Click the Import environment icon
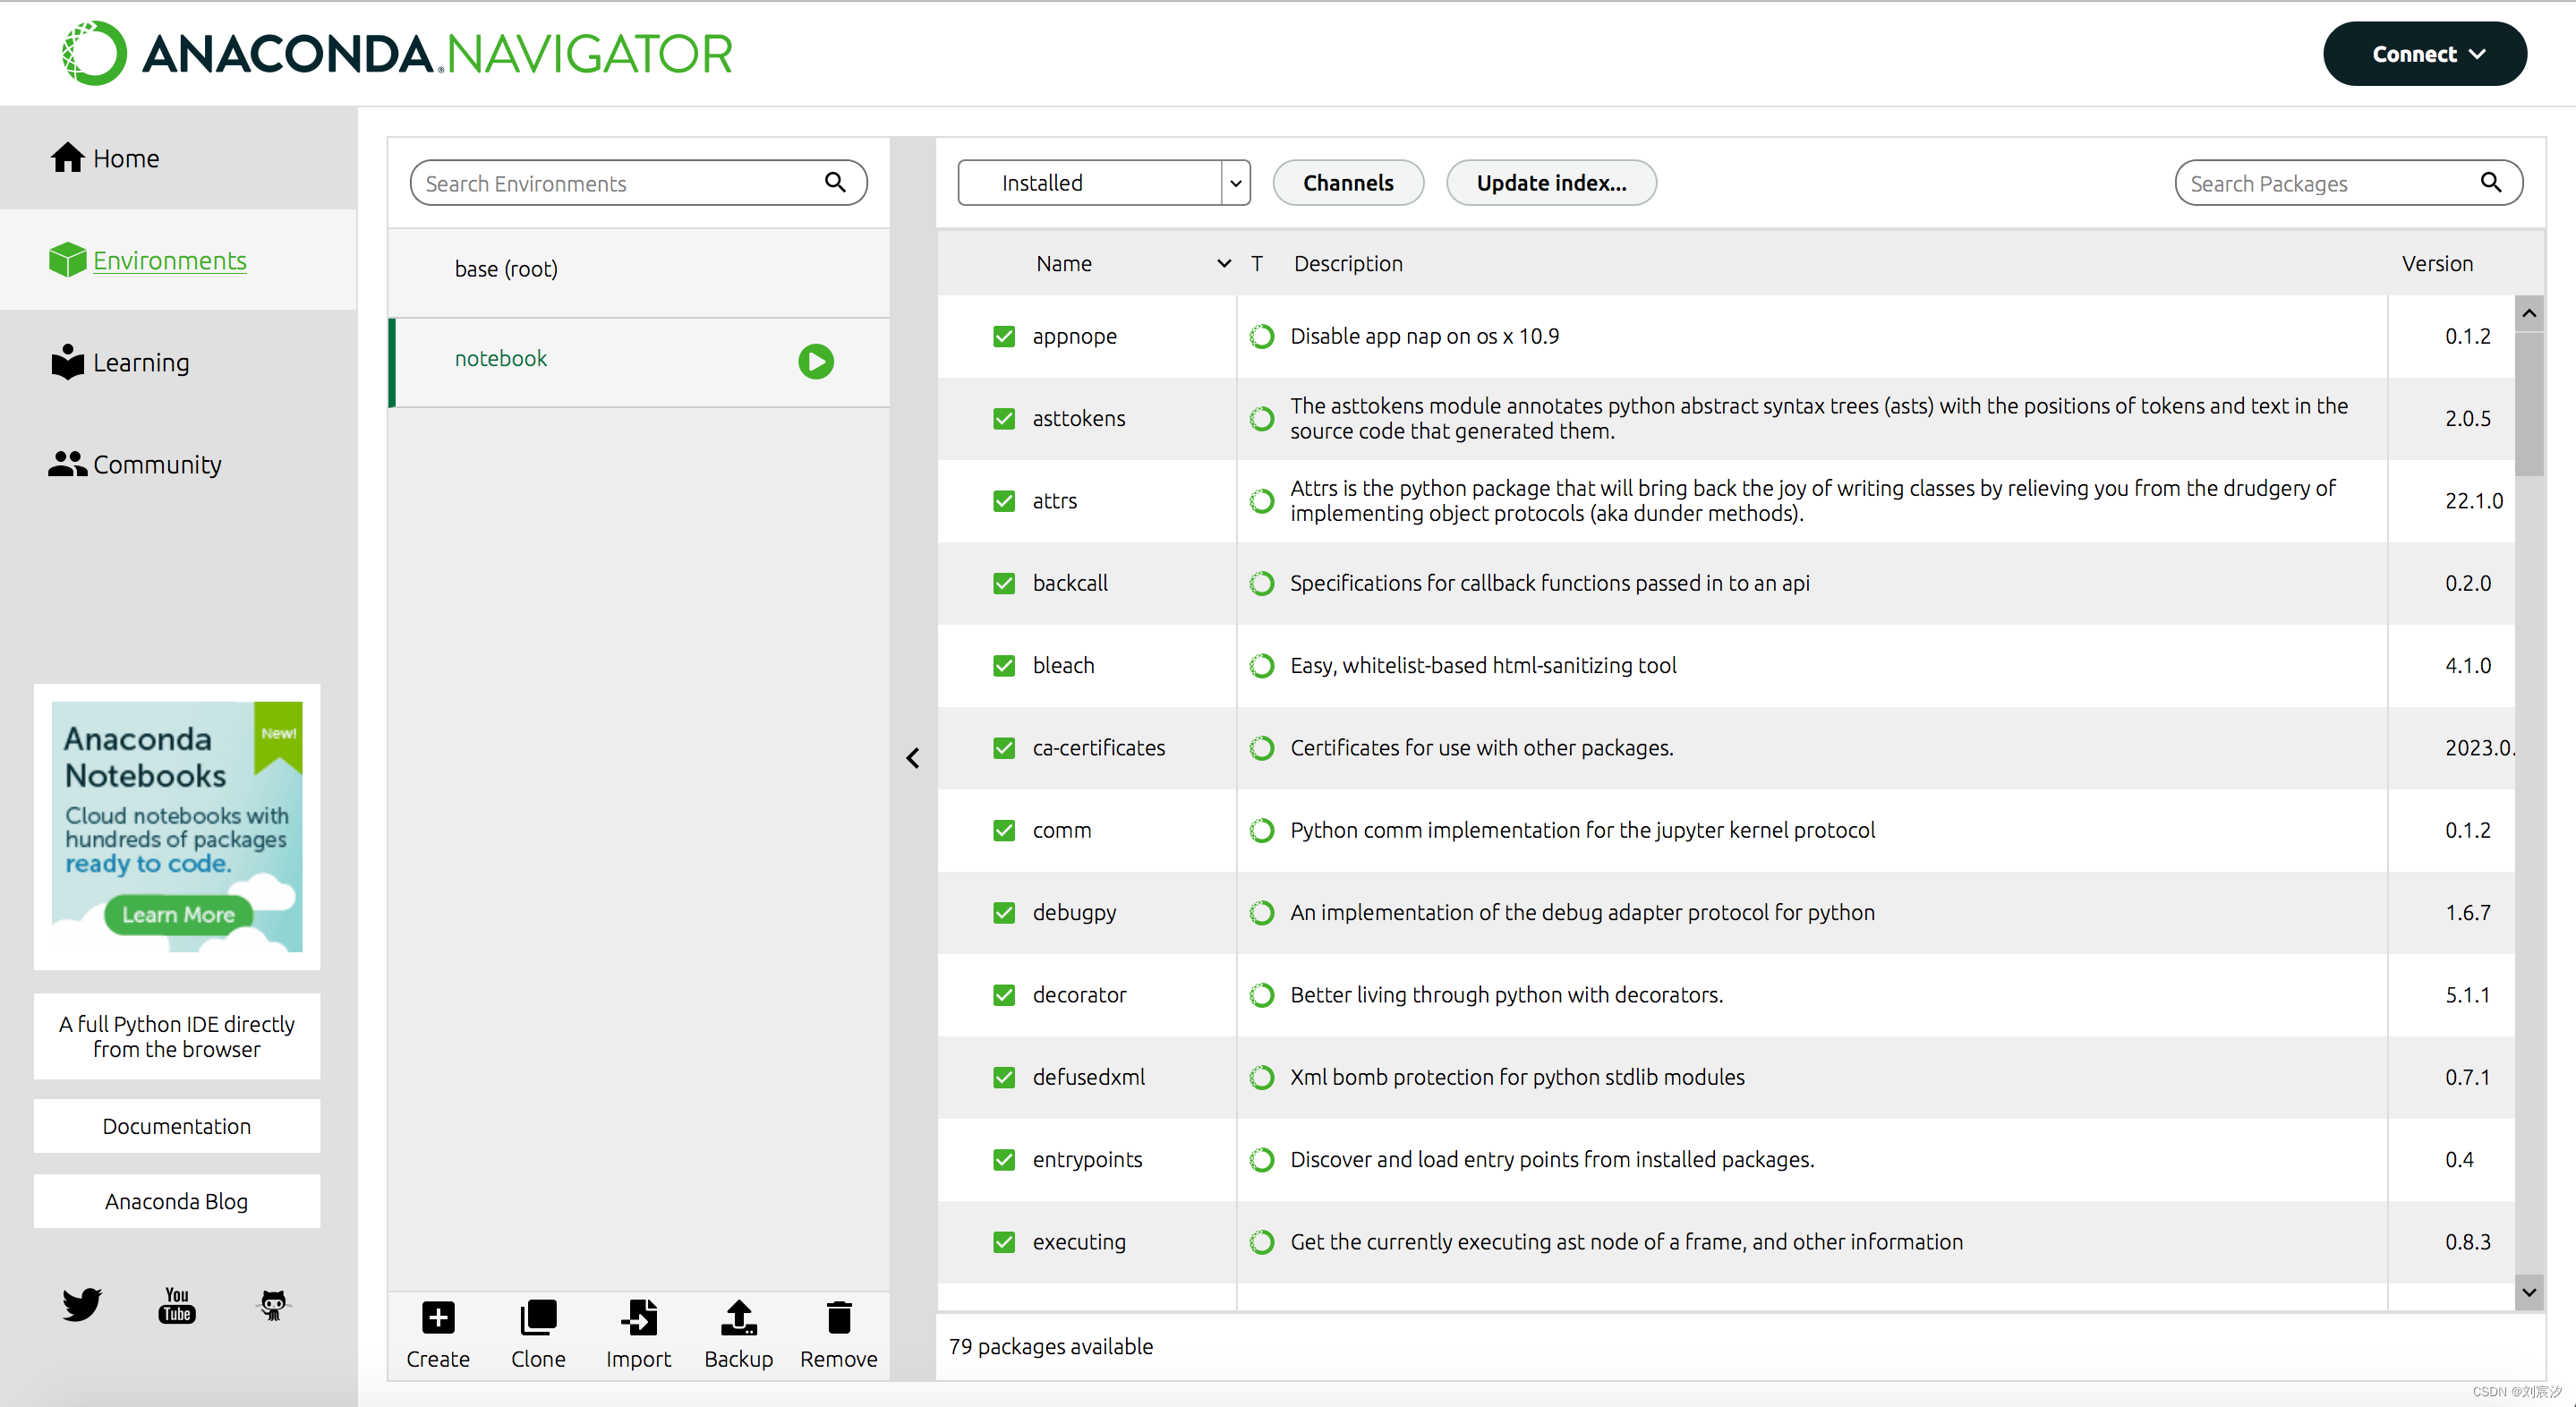This screenshot has height=1407, width=2576. tap(638, 1317)
